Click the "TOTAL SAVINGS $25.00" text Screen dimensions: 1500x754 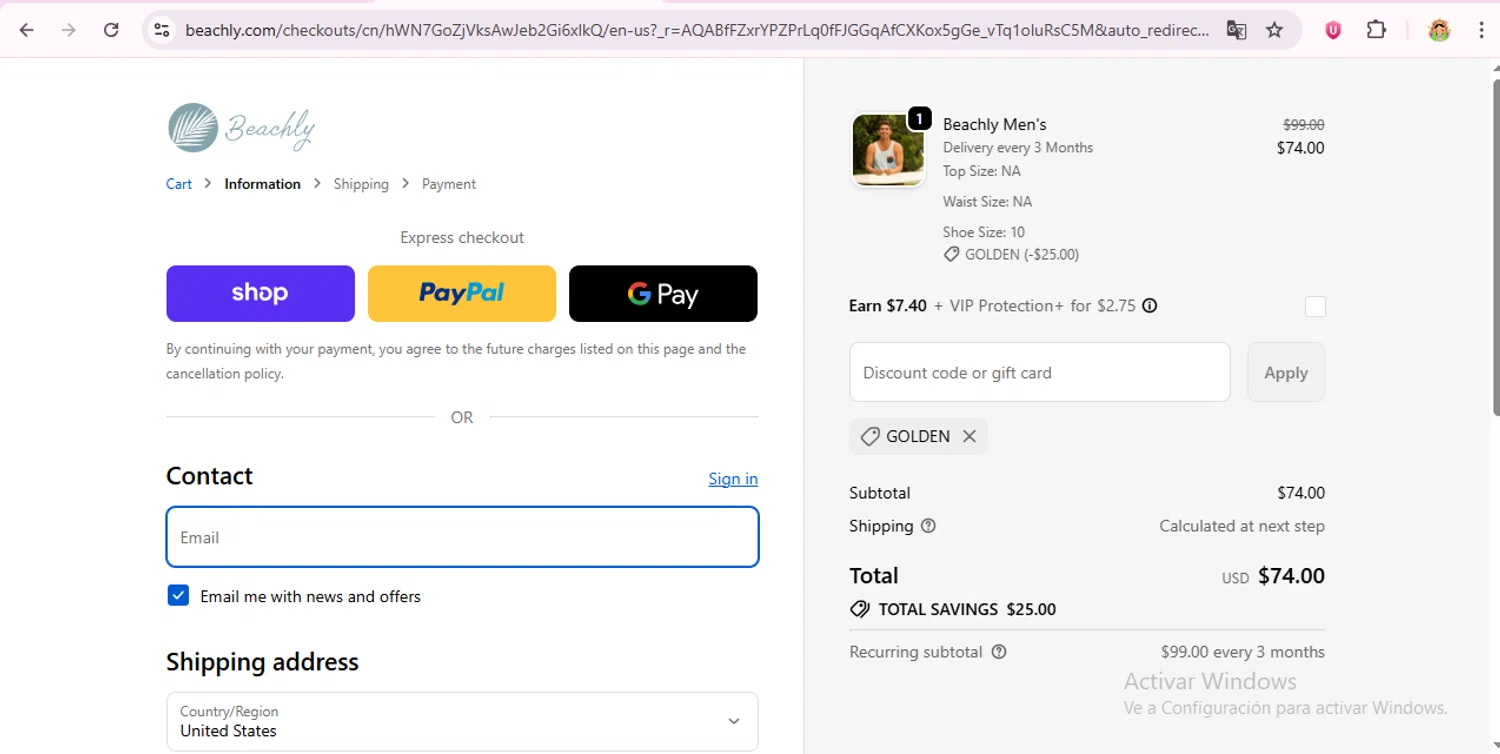pyautogui.click(x=967, y=609)
